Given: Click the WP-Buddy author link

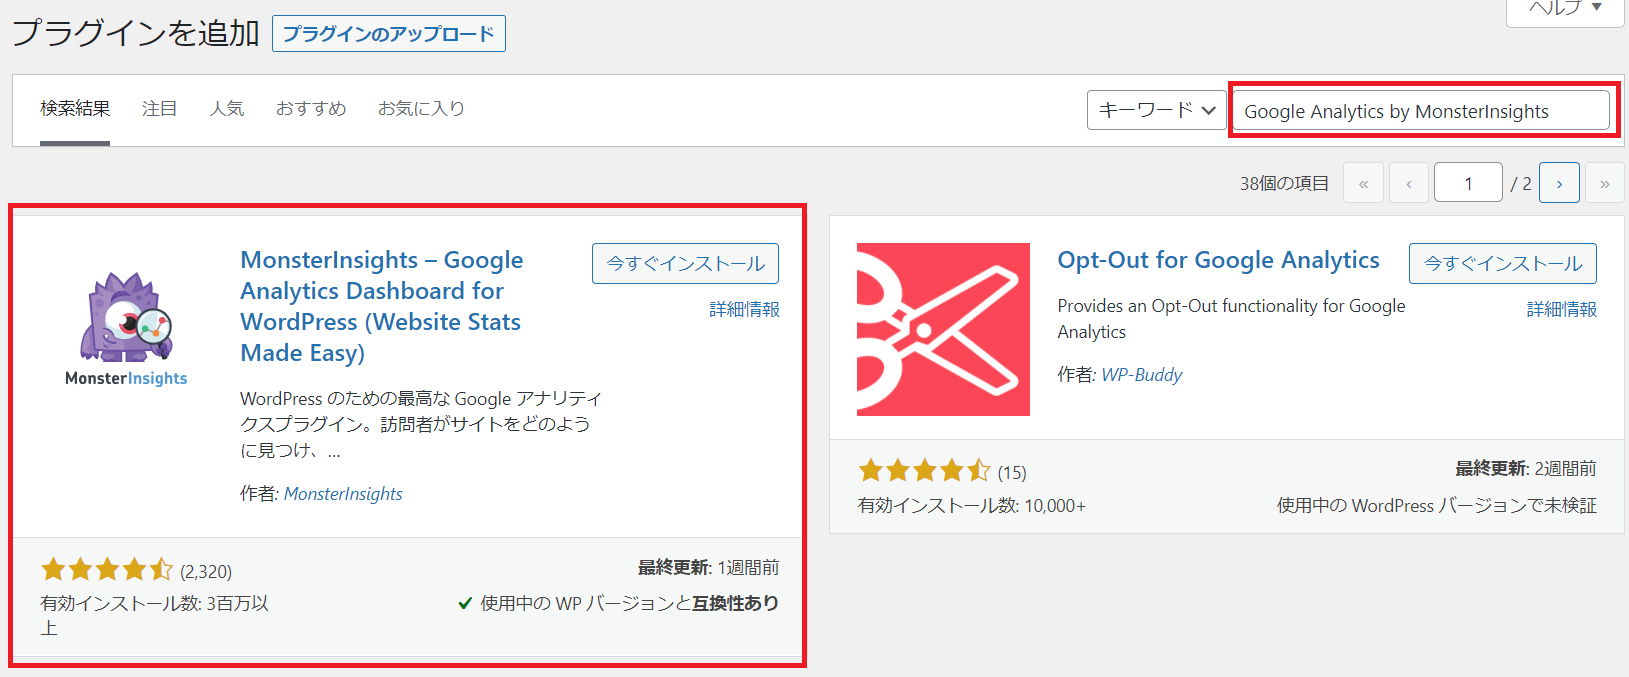Looking at the screenshot, I should point(1142,374).
